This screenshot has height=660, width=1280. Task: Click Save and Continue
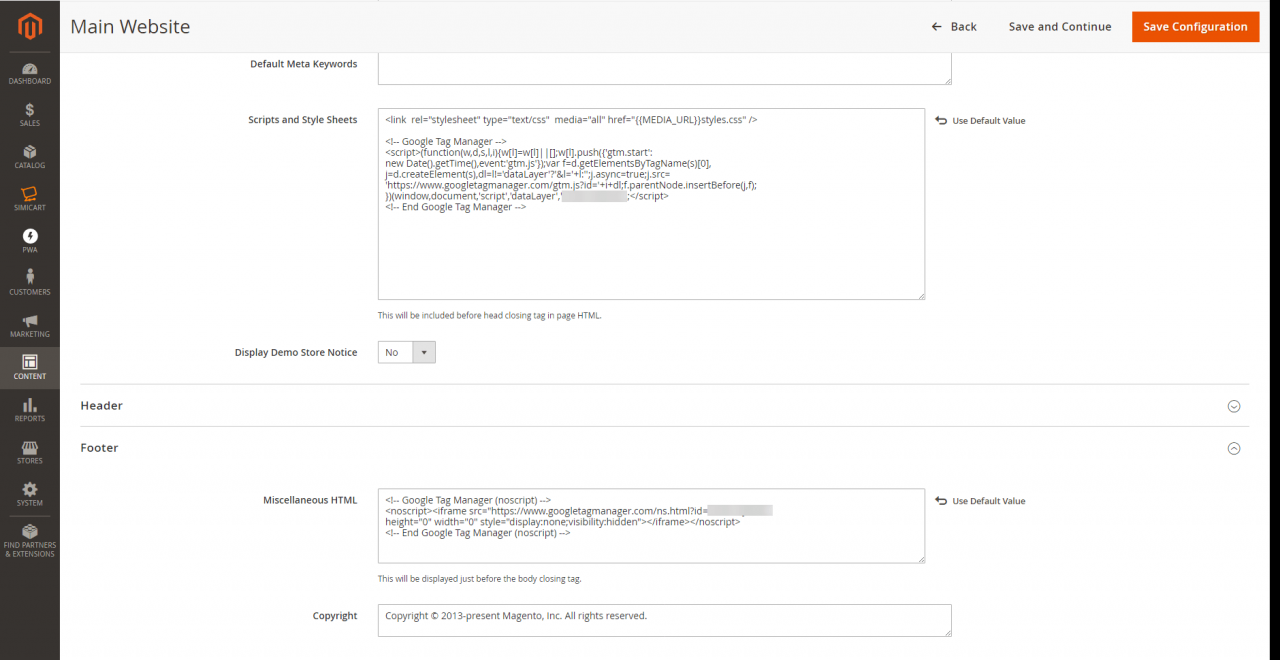(1059, 26)
